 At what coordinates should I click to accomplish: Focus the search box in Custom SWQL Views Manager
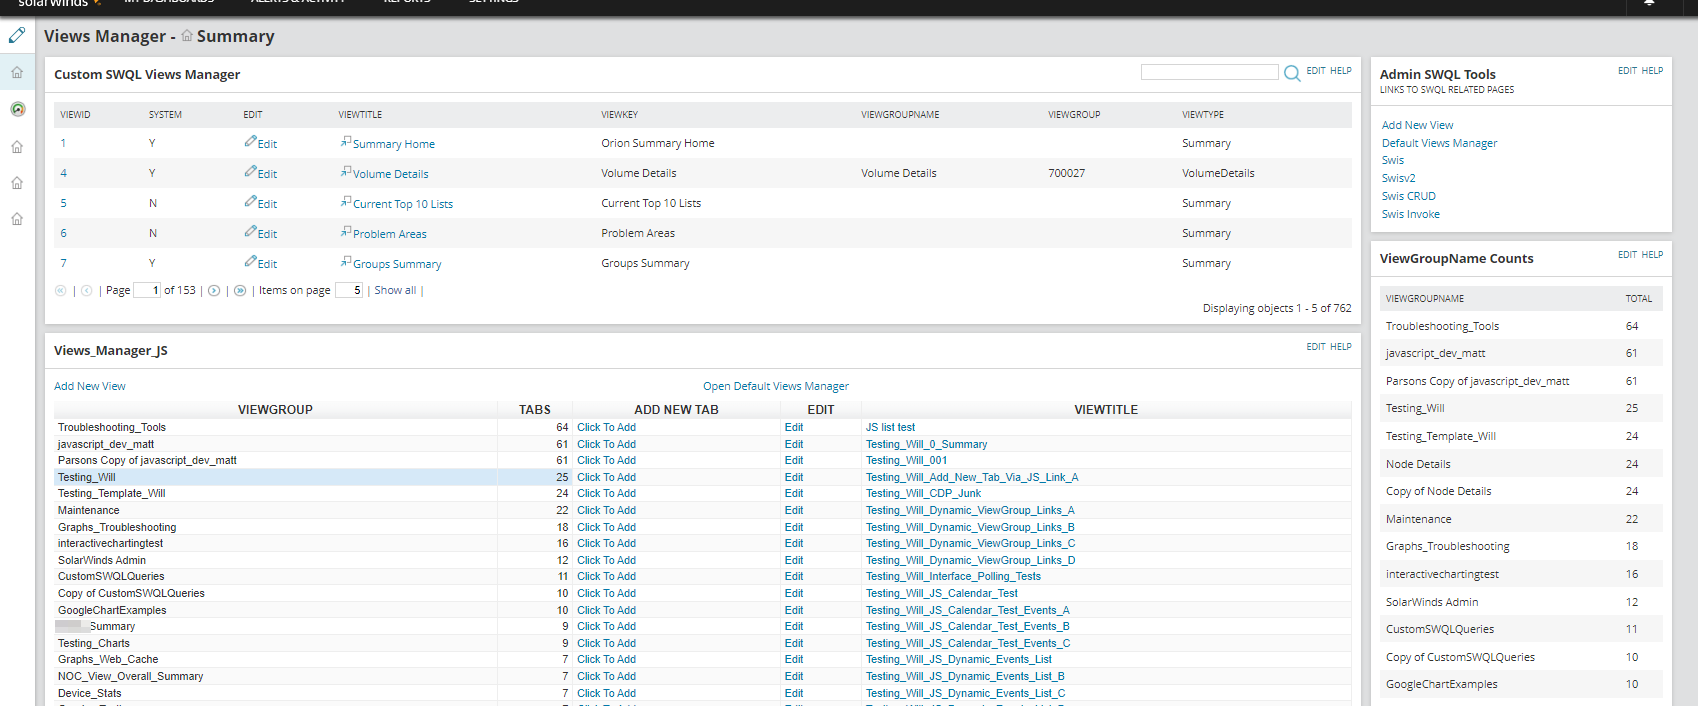[1209, 72]
